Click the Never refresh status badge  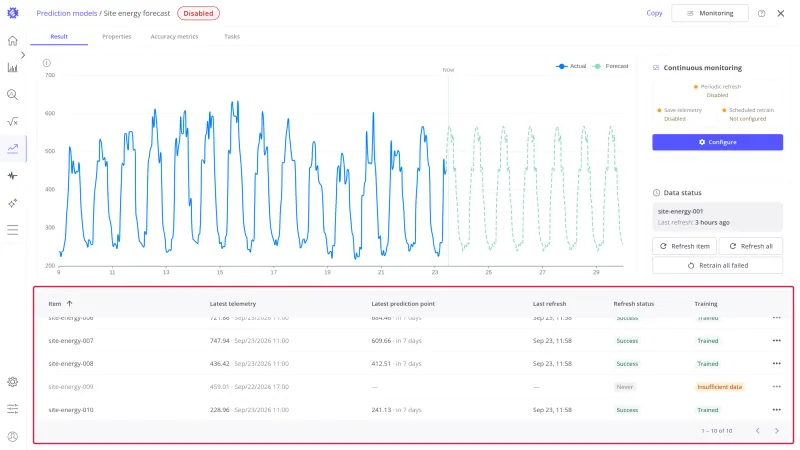[x=624, y=387]
